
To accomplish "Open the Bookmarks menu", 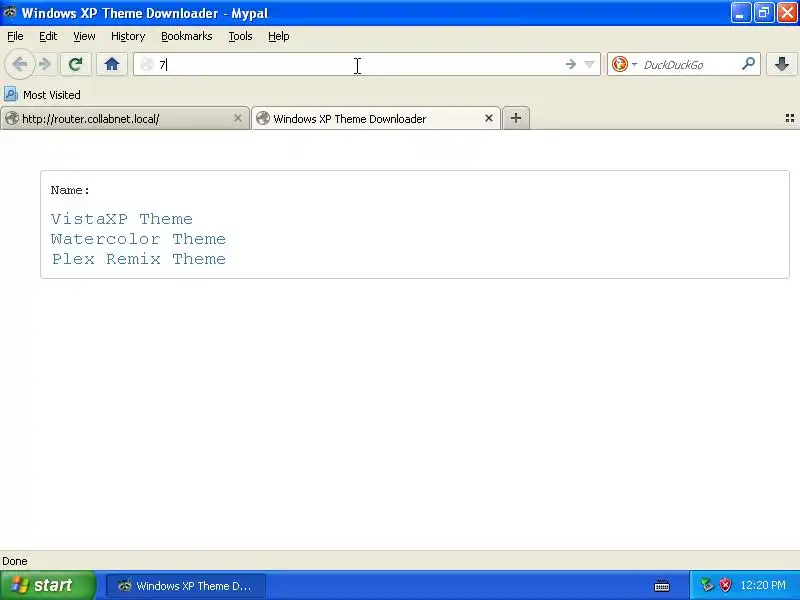I will (187, 36).
